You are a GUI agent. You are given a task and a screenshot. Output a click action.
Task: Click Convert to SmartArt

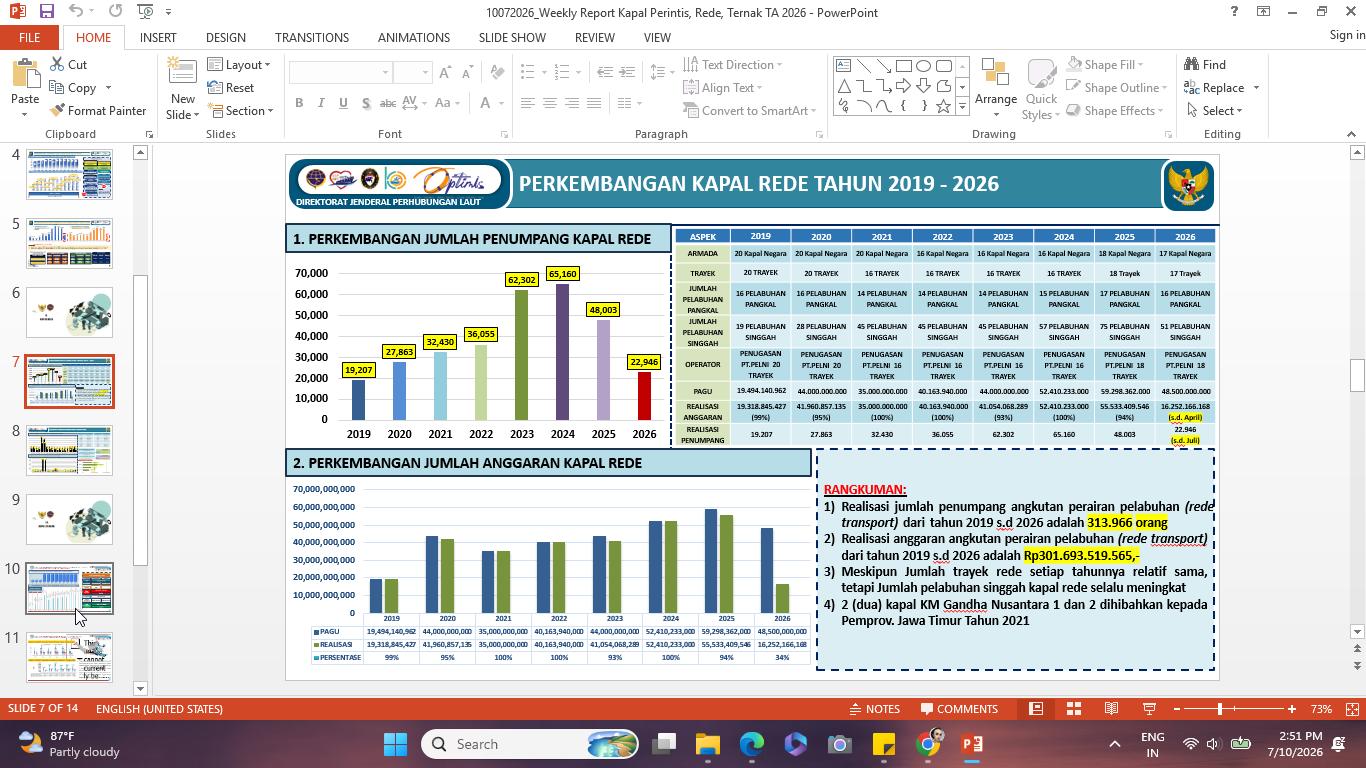click(750, 110)
